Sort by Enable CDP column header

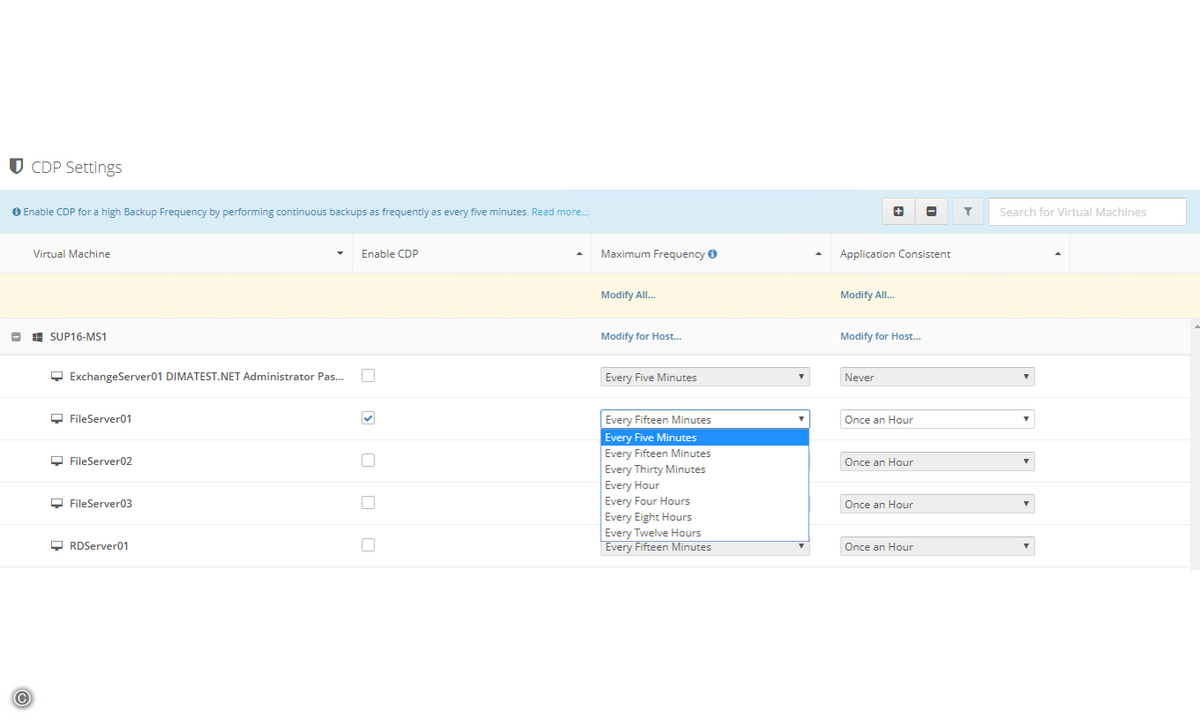click(x=390, y=254)
